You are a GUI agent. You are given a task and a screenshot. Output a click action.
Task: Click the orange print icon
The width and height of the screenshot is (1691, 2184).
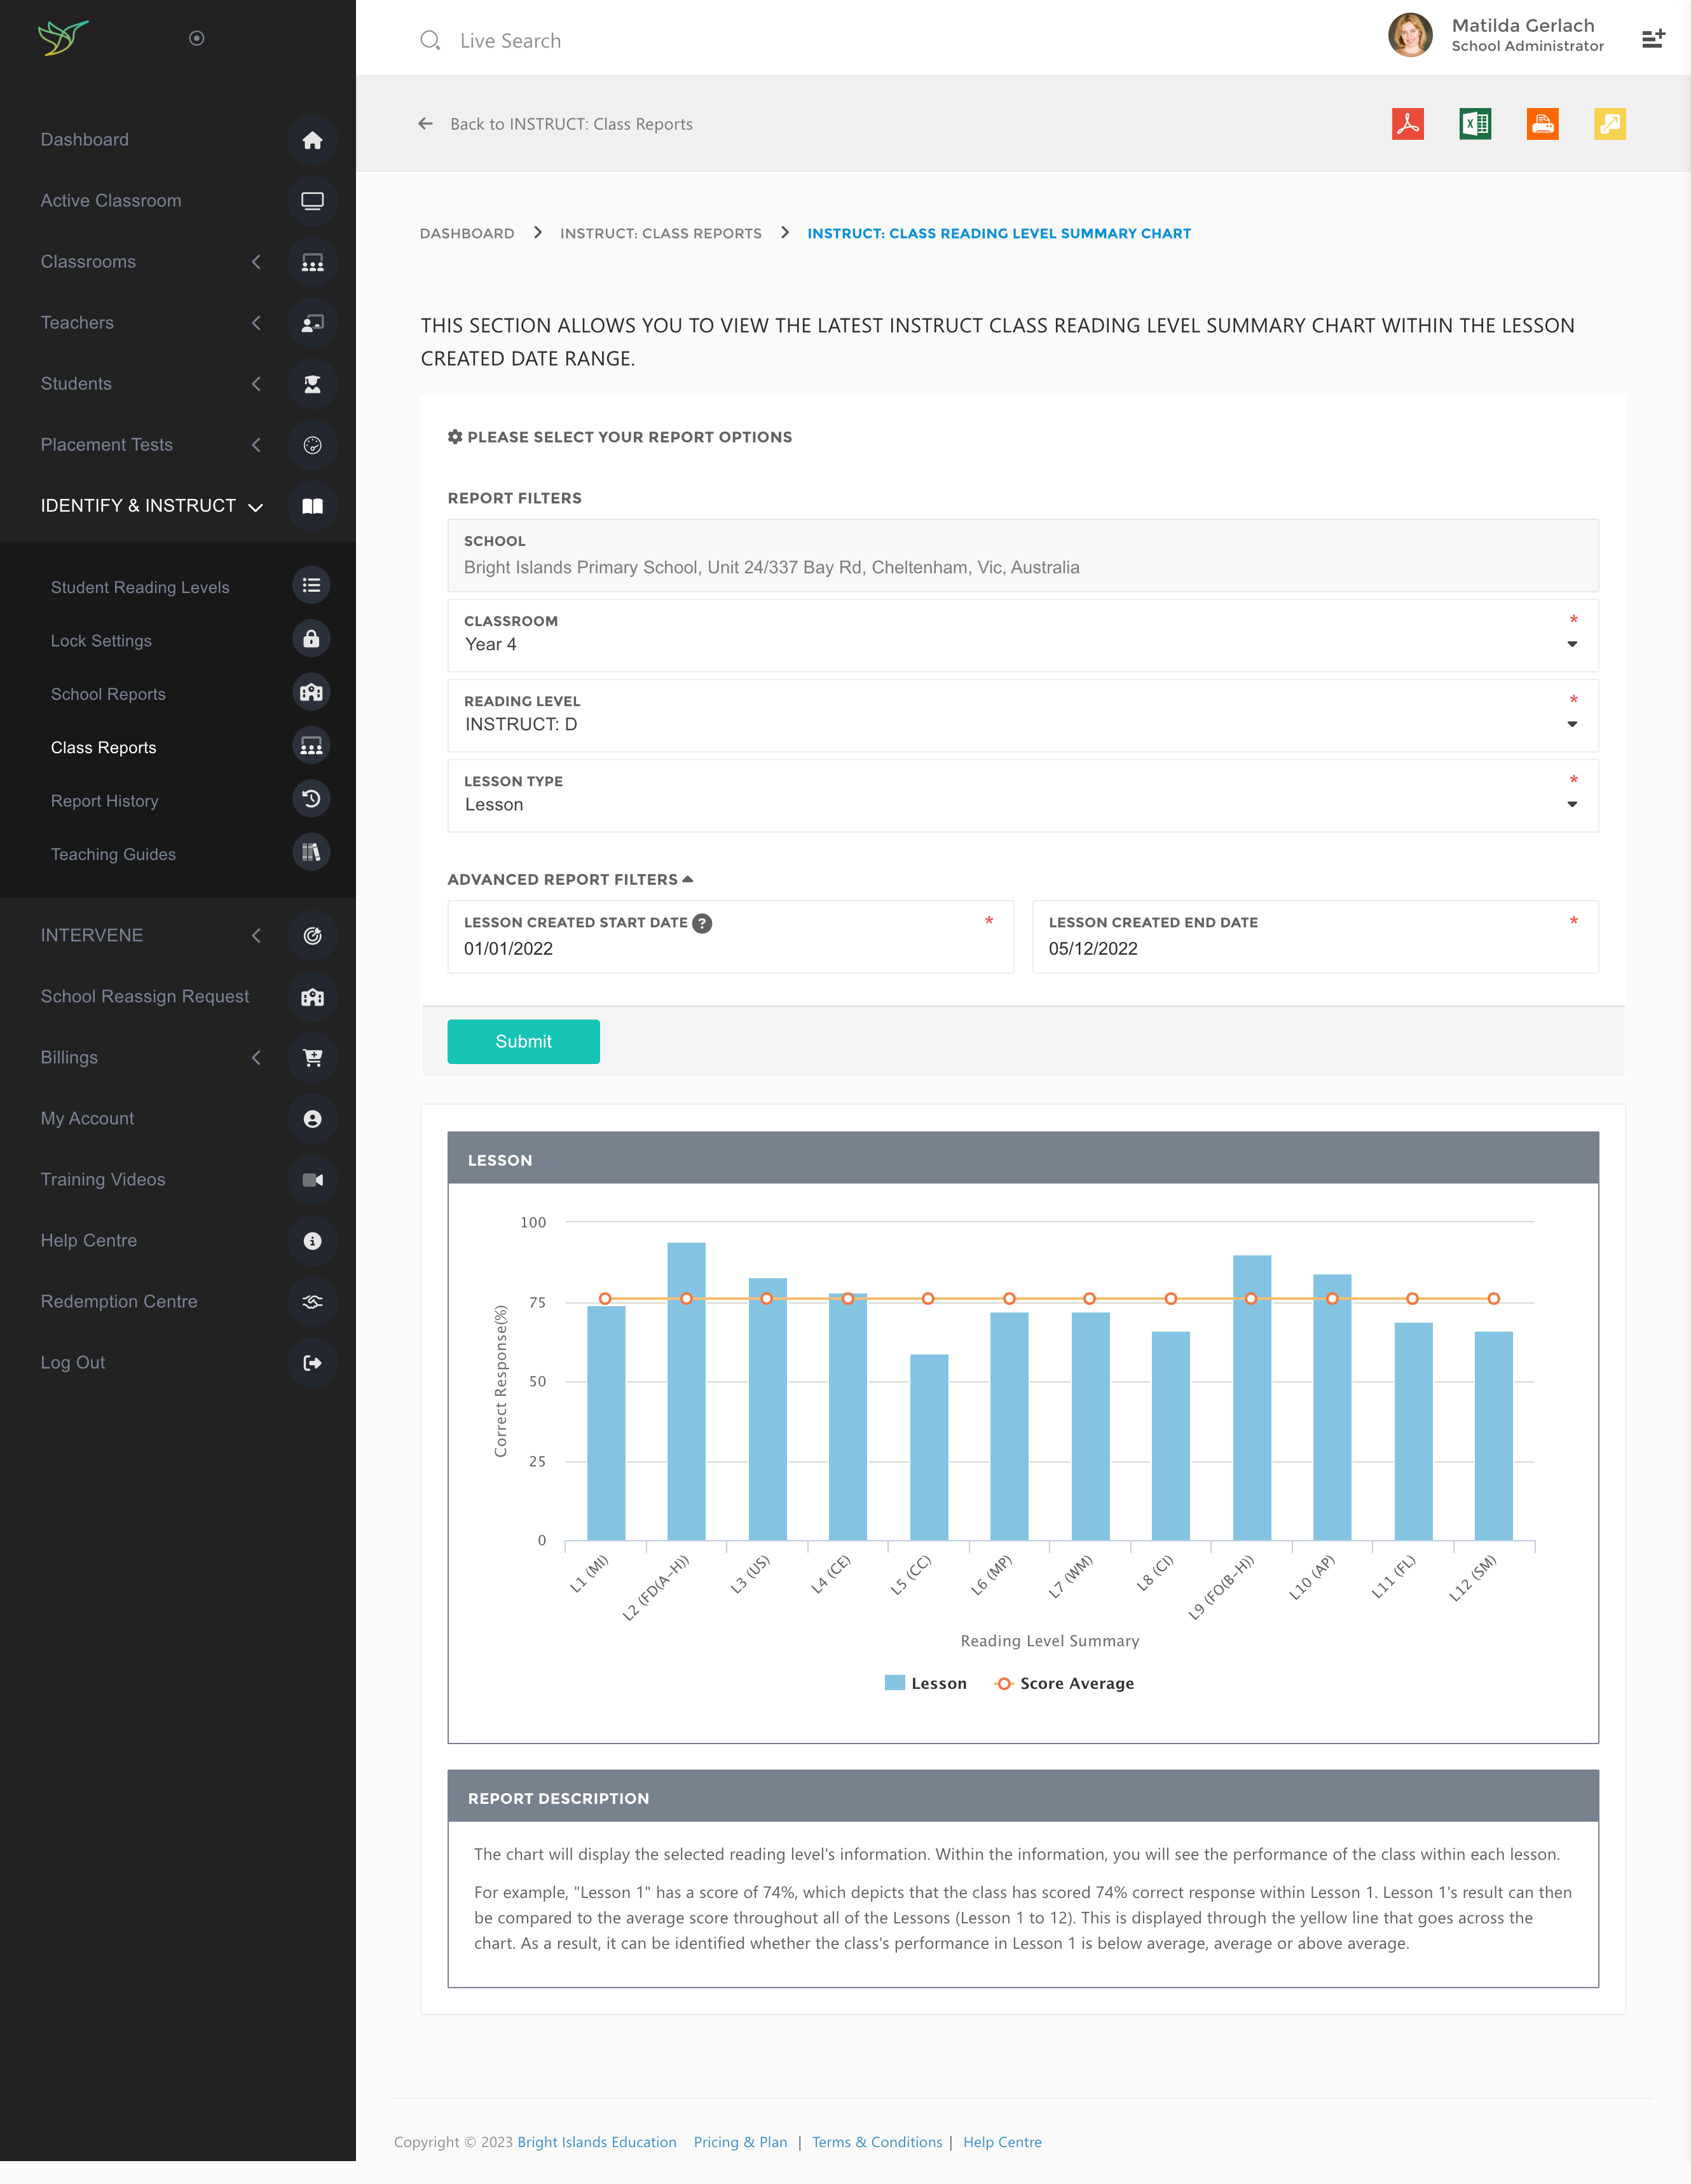click(1542, 124)
